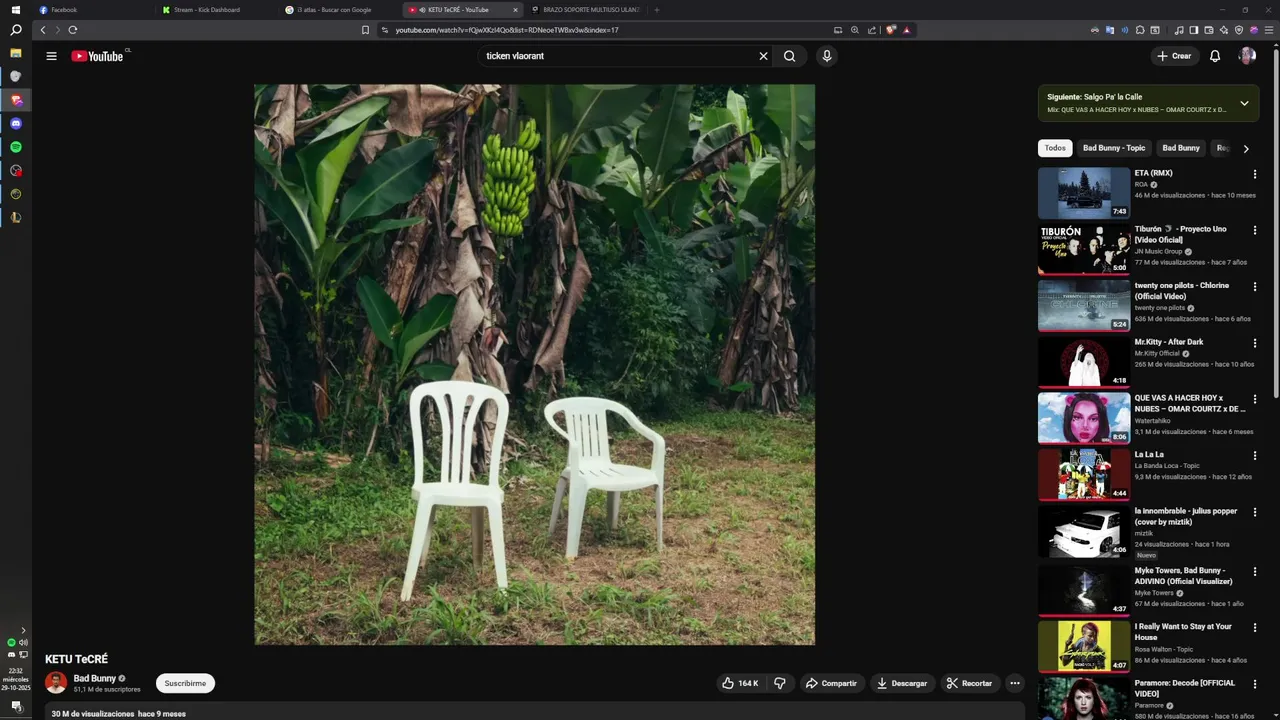Click the browser back arrow

coord(42,30)
